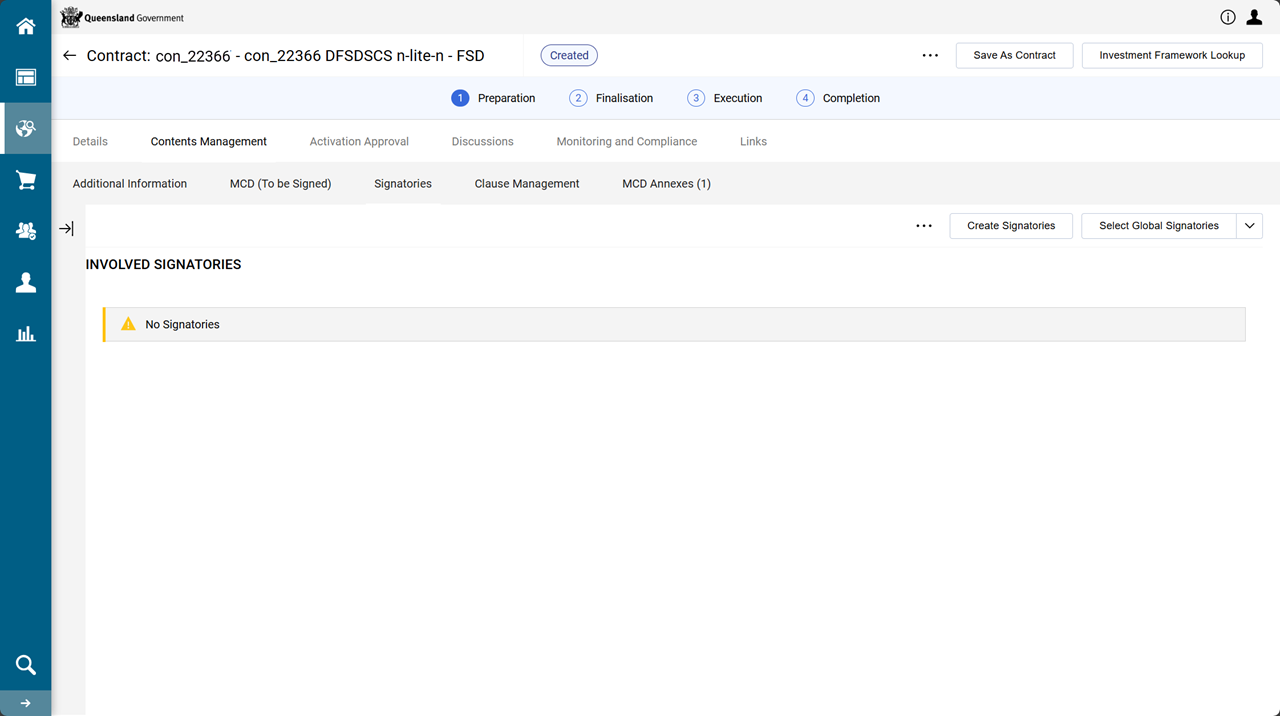Open the ellipsis menu beside Create Signatories

click(x=924, y=226)
